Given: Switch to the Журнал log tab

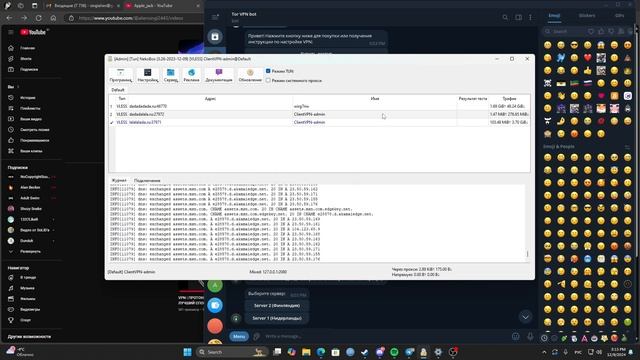Looking at the screenshot, I should pos(119,180).
